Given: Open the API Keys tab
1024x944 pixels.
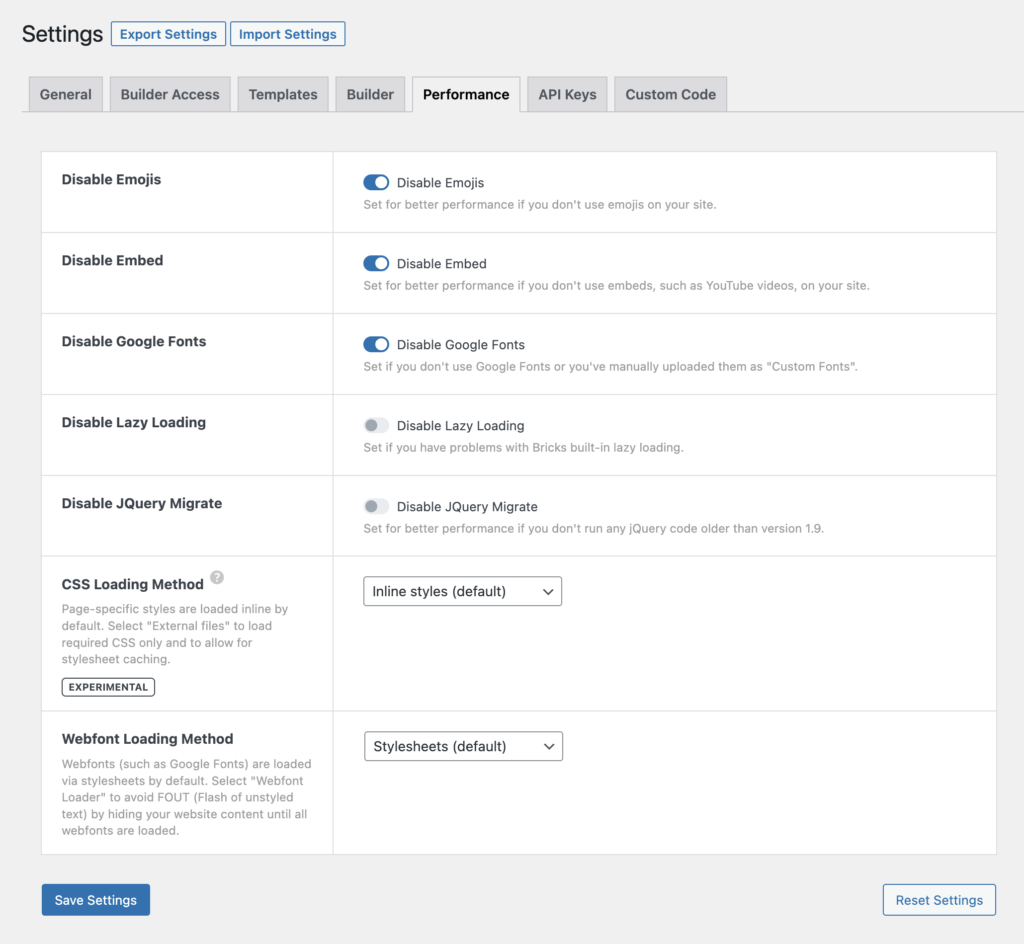Looking at the screenshot, I should coord(567,95).
